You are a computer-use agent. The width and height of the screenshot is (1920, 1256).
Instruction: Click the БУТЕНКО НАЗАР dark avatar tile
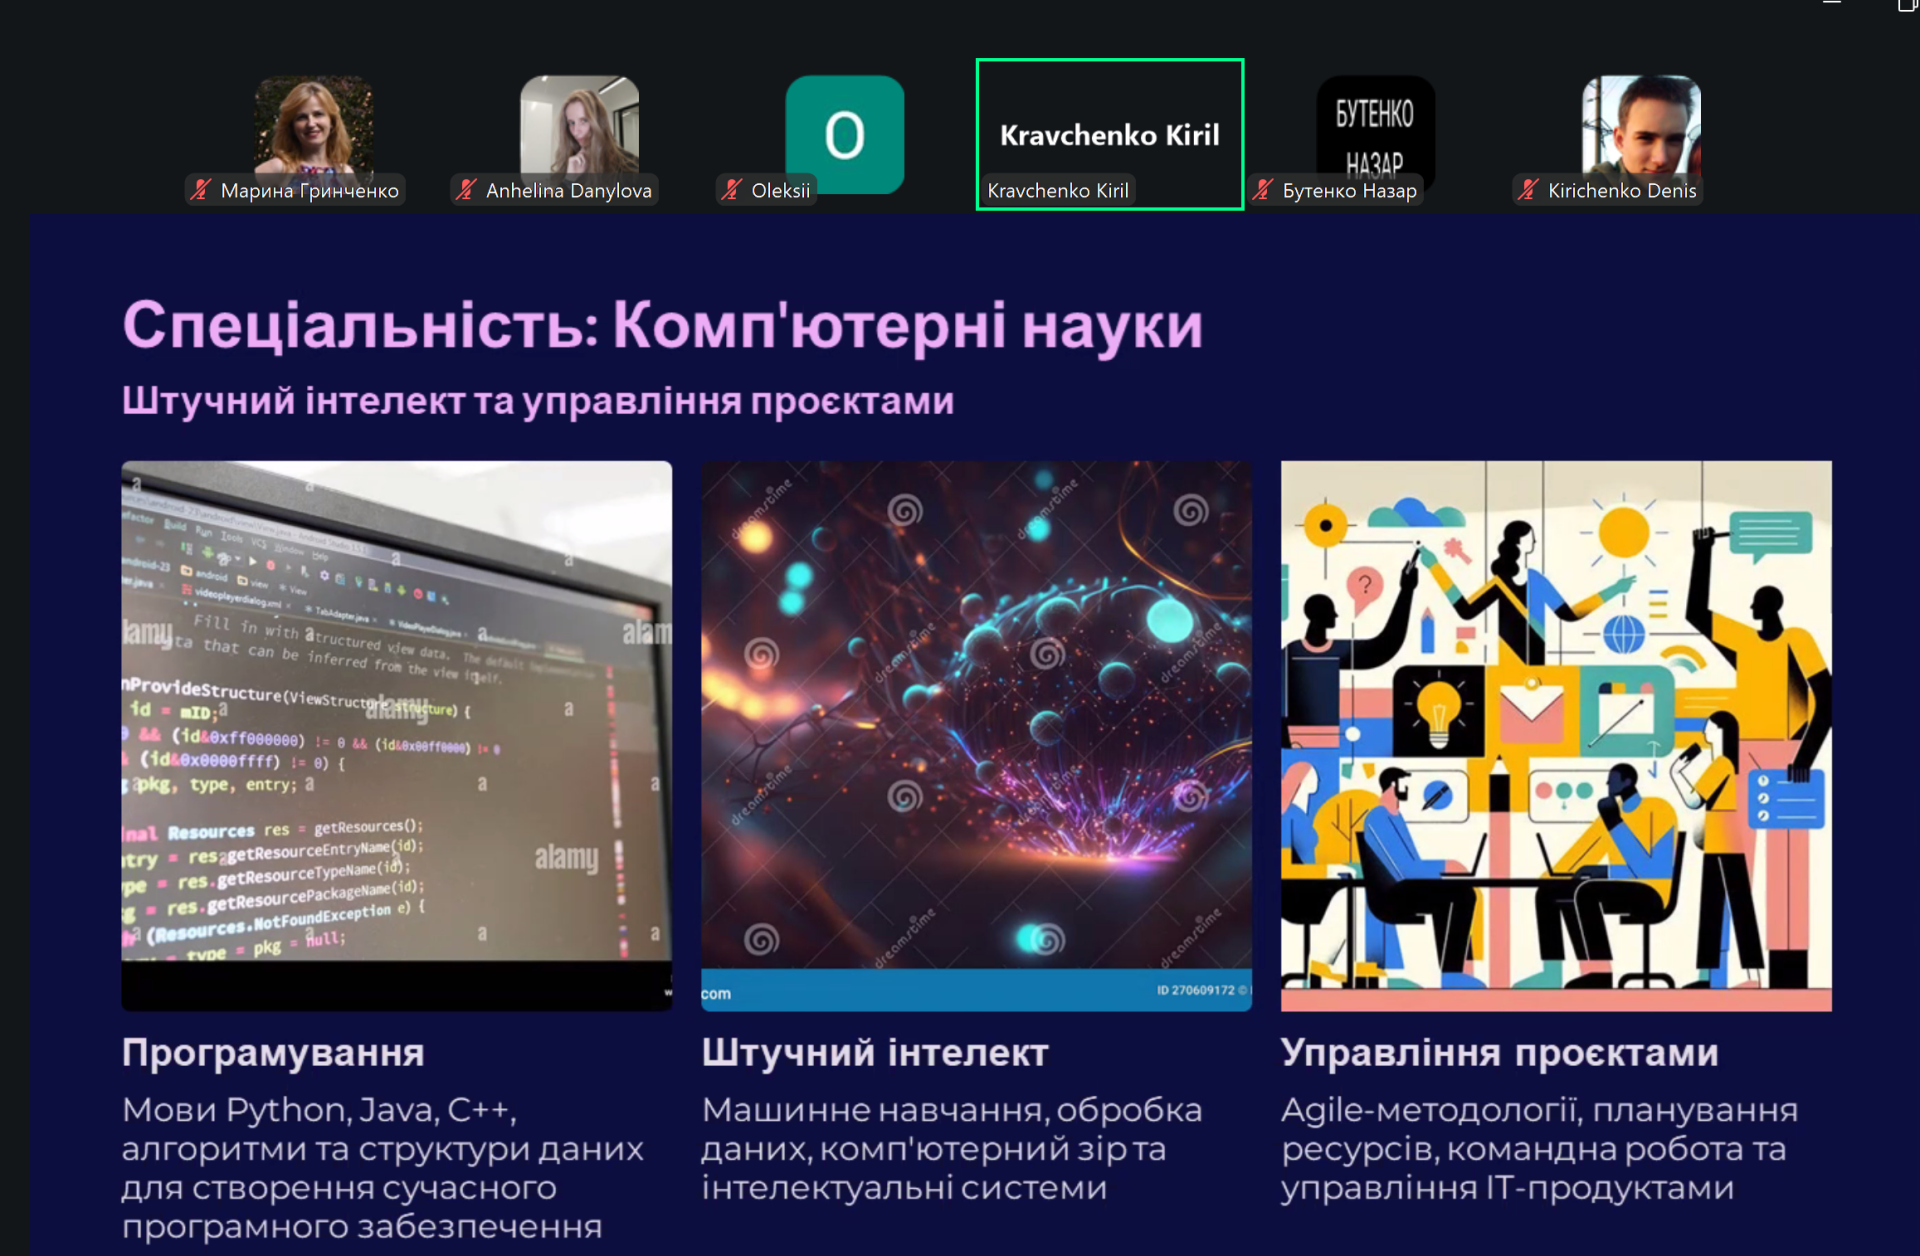1375,126
